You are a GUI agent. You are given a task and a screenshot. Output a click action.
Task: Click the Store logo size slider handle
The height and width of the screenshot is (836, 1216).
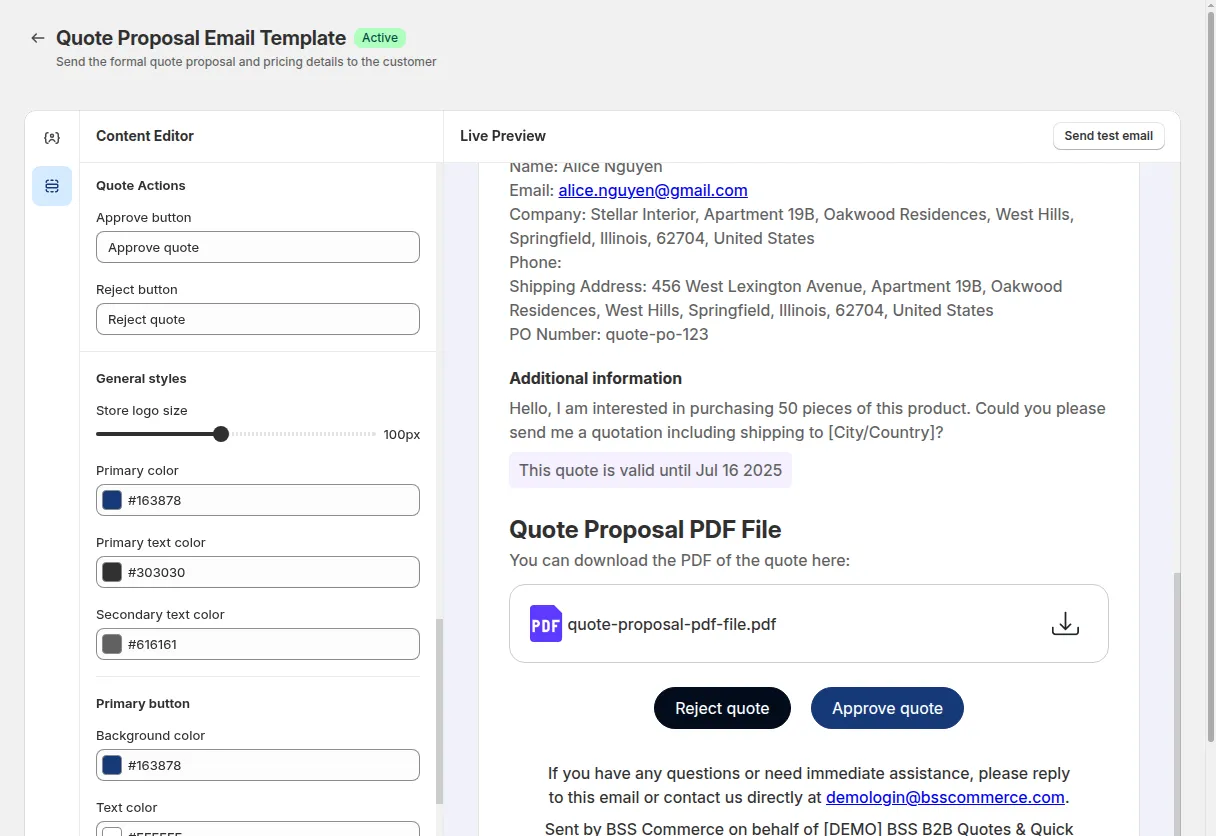(221, 434)
